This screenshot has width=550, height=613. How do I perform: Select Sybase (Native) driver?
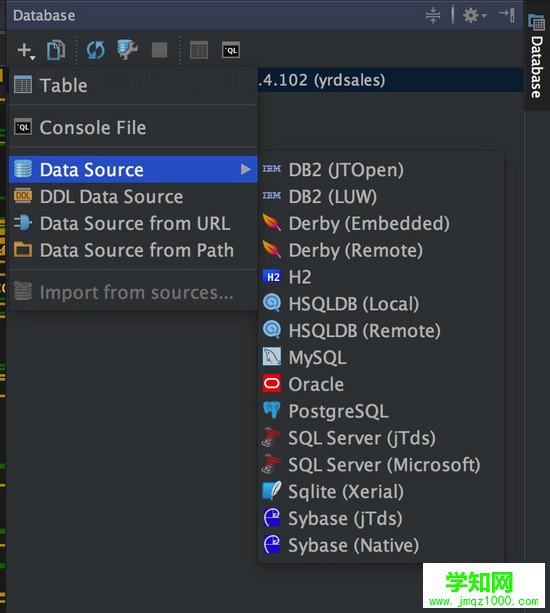381,545
